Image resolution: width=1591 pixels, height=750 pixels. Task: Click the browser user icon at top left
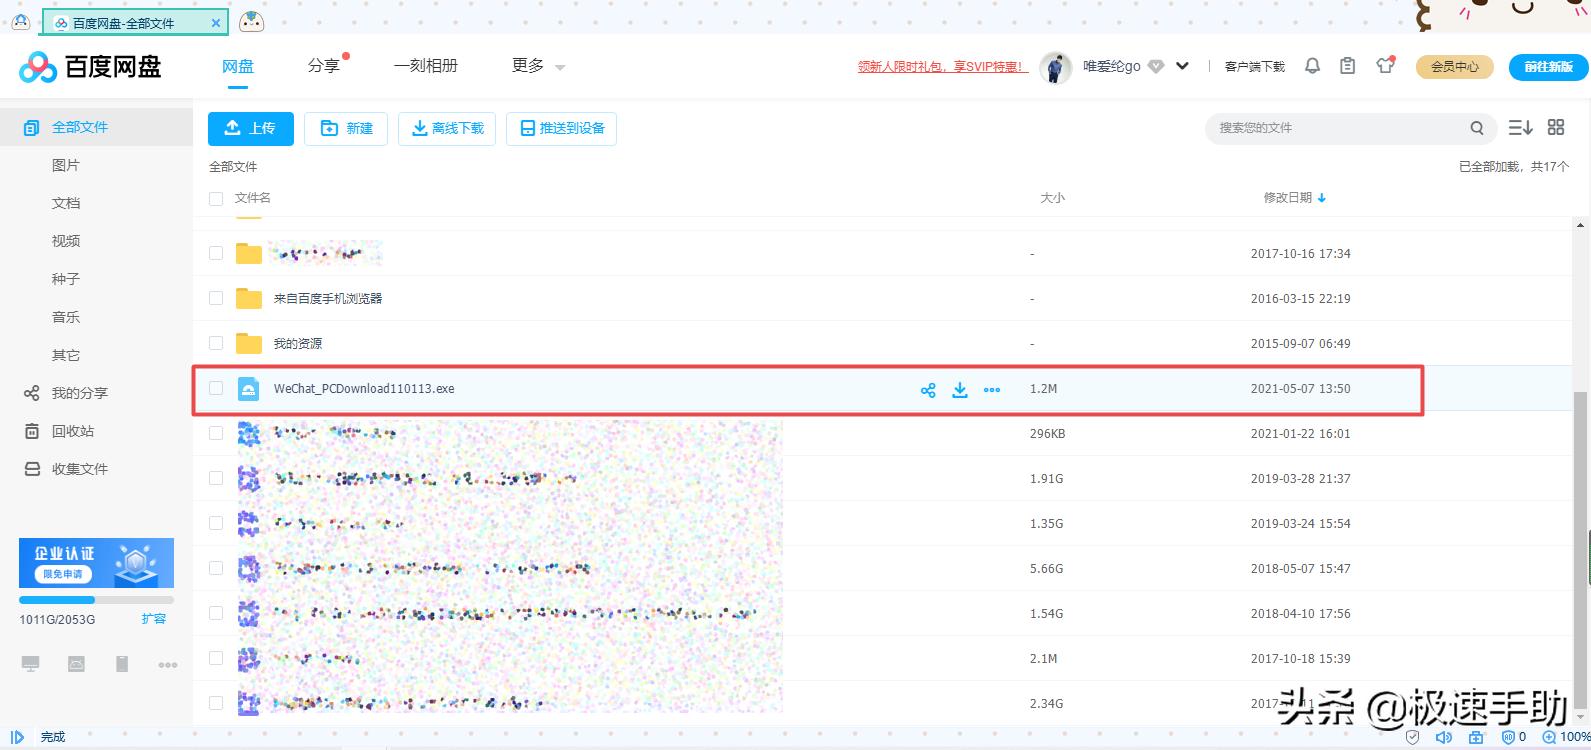20,21
